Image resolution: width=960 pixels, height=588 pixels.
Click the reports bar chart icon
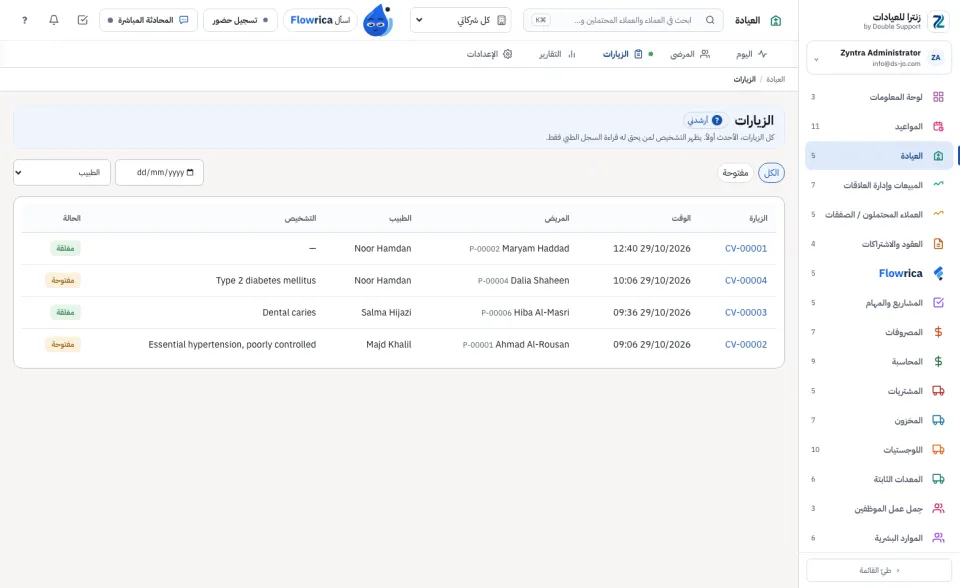[572, 54]
